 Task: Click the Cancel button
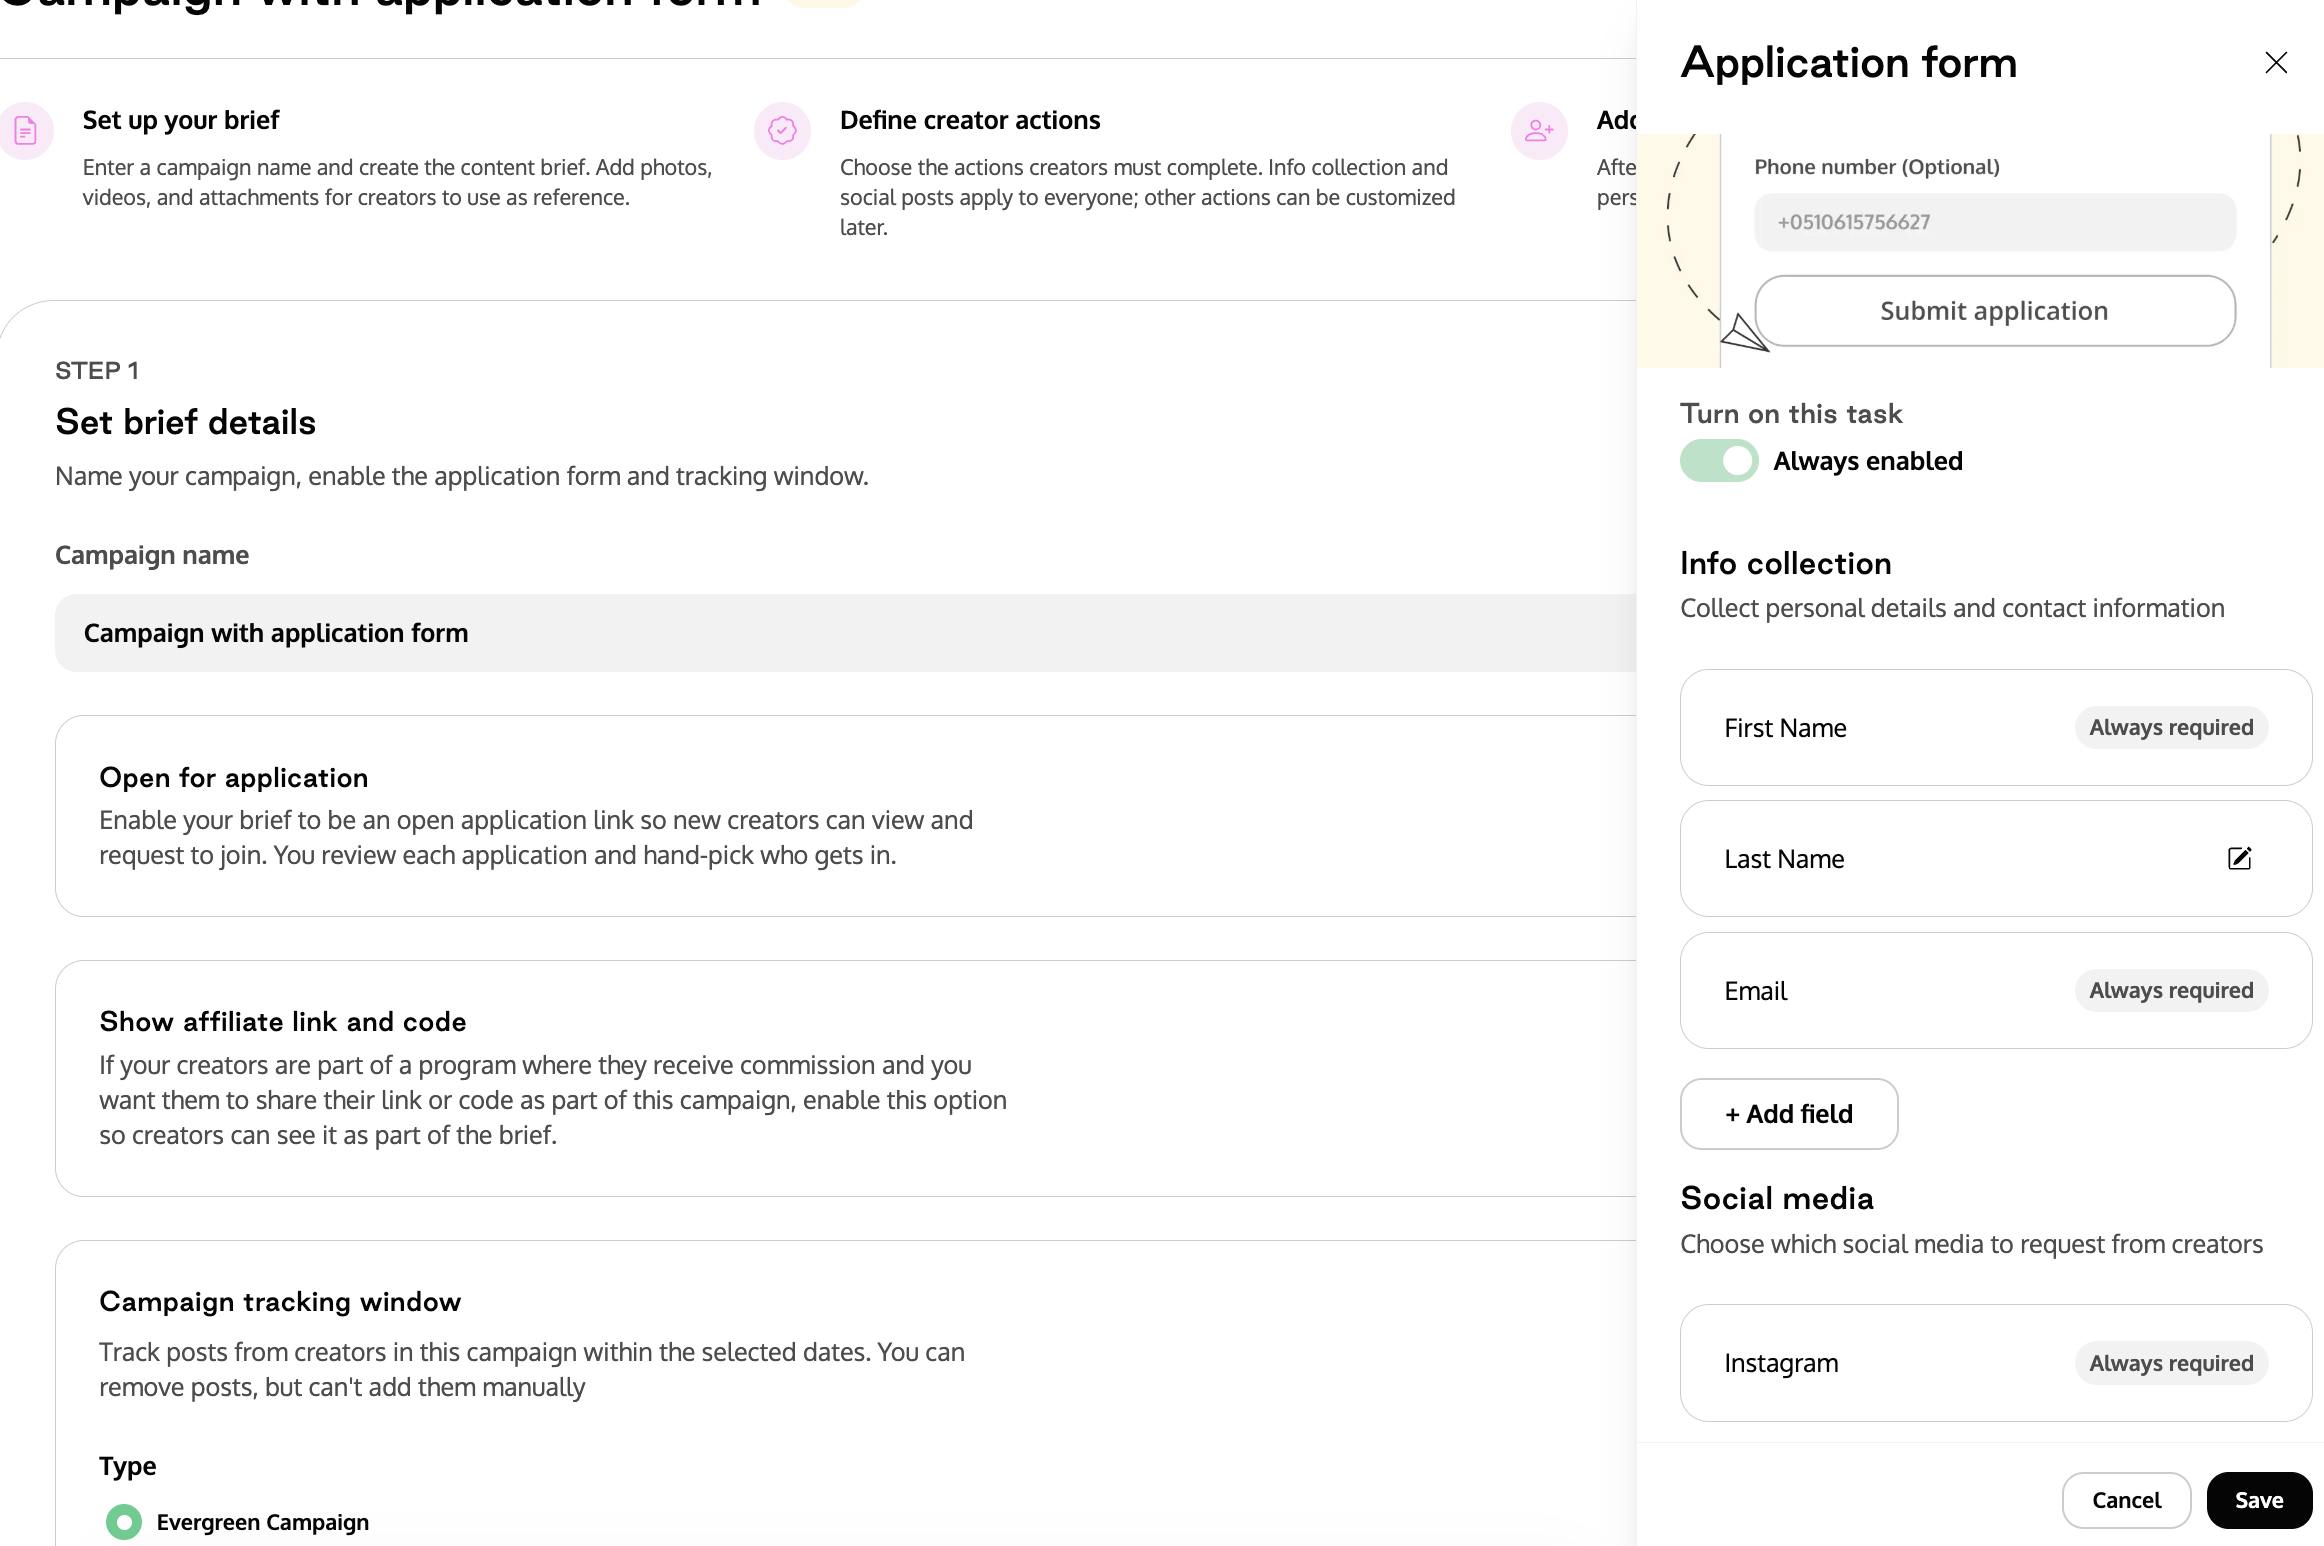coord(2126,1500)
